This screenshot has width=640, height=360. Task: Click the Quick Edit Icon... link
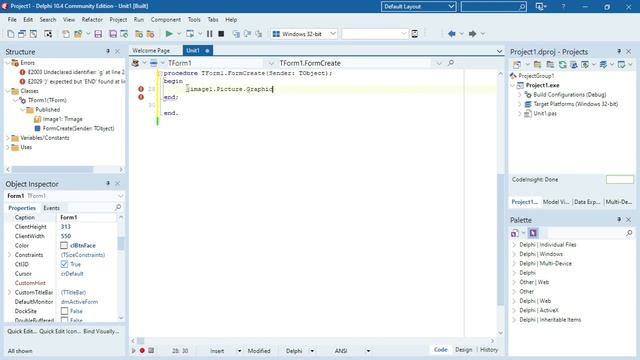tap(60, 331)
